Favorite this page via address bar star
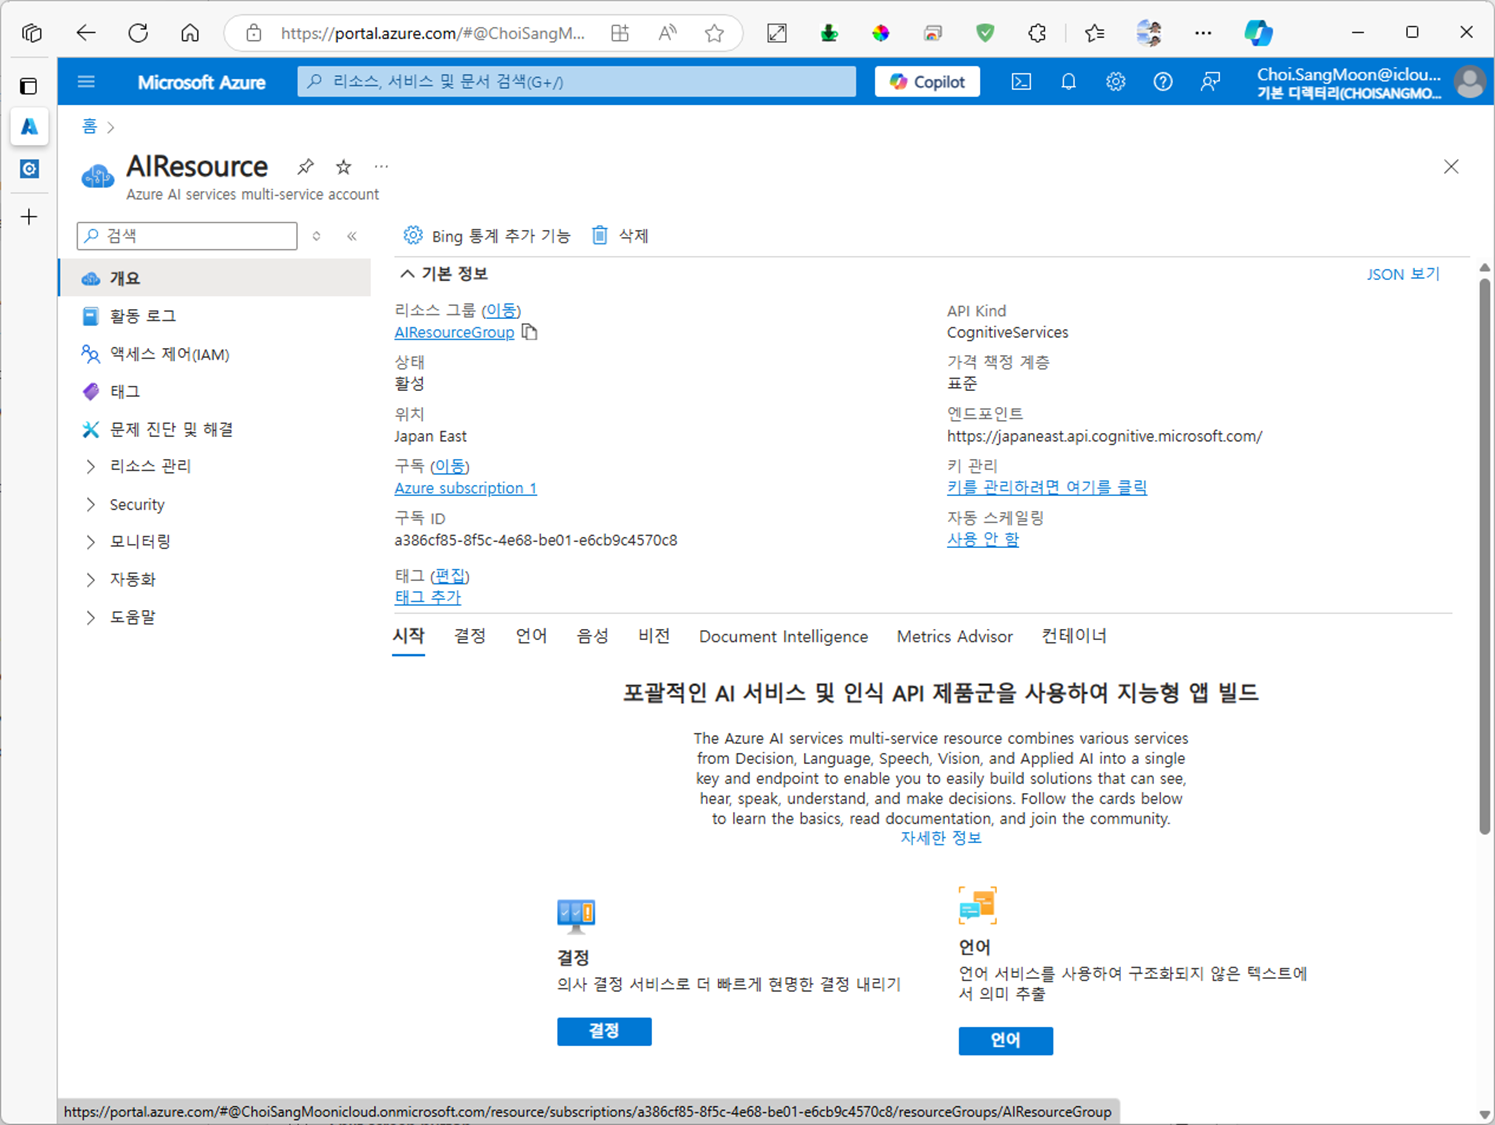This screenshot has height=1125, width=1495. 714,33
